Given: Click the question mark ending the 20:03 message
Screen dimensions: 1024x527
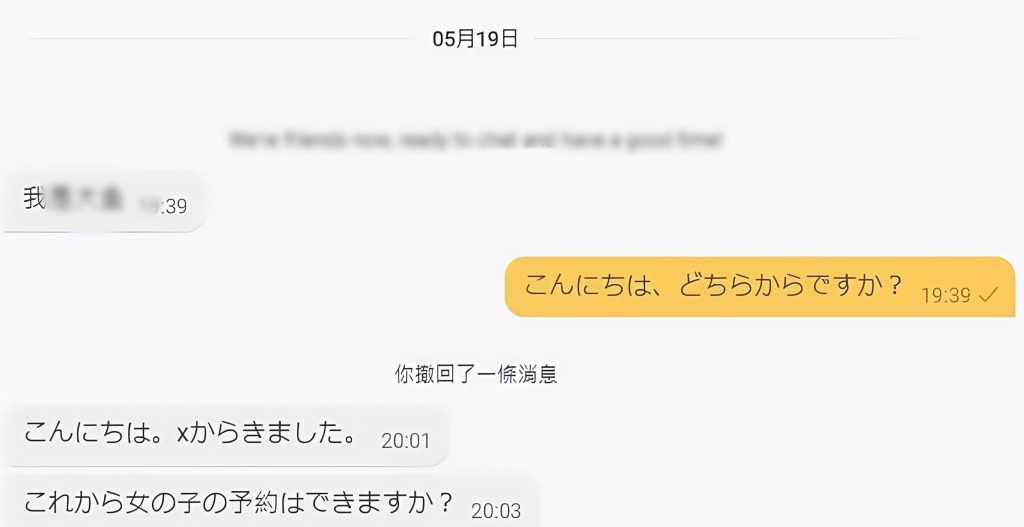Looking at the screenshot, I should 445,502.
